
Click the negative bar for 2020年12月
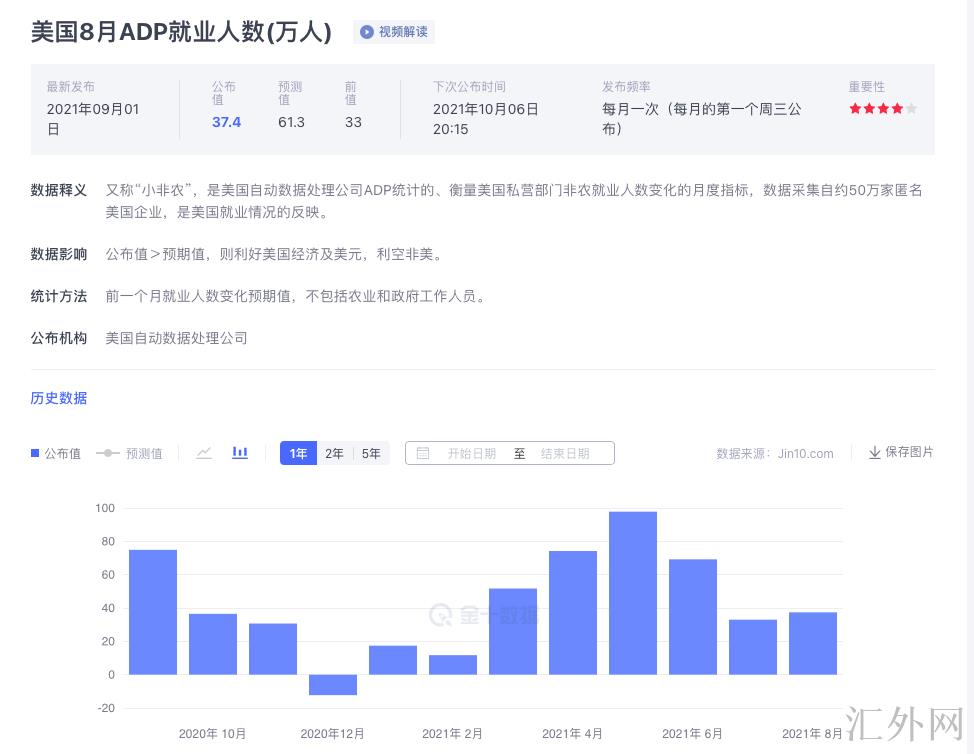(x=333, y=684)
